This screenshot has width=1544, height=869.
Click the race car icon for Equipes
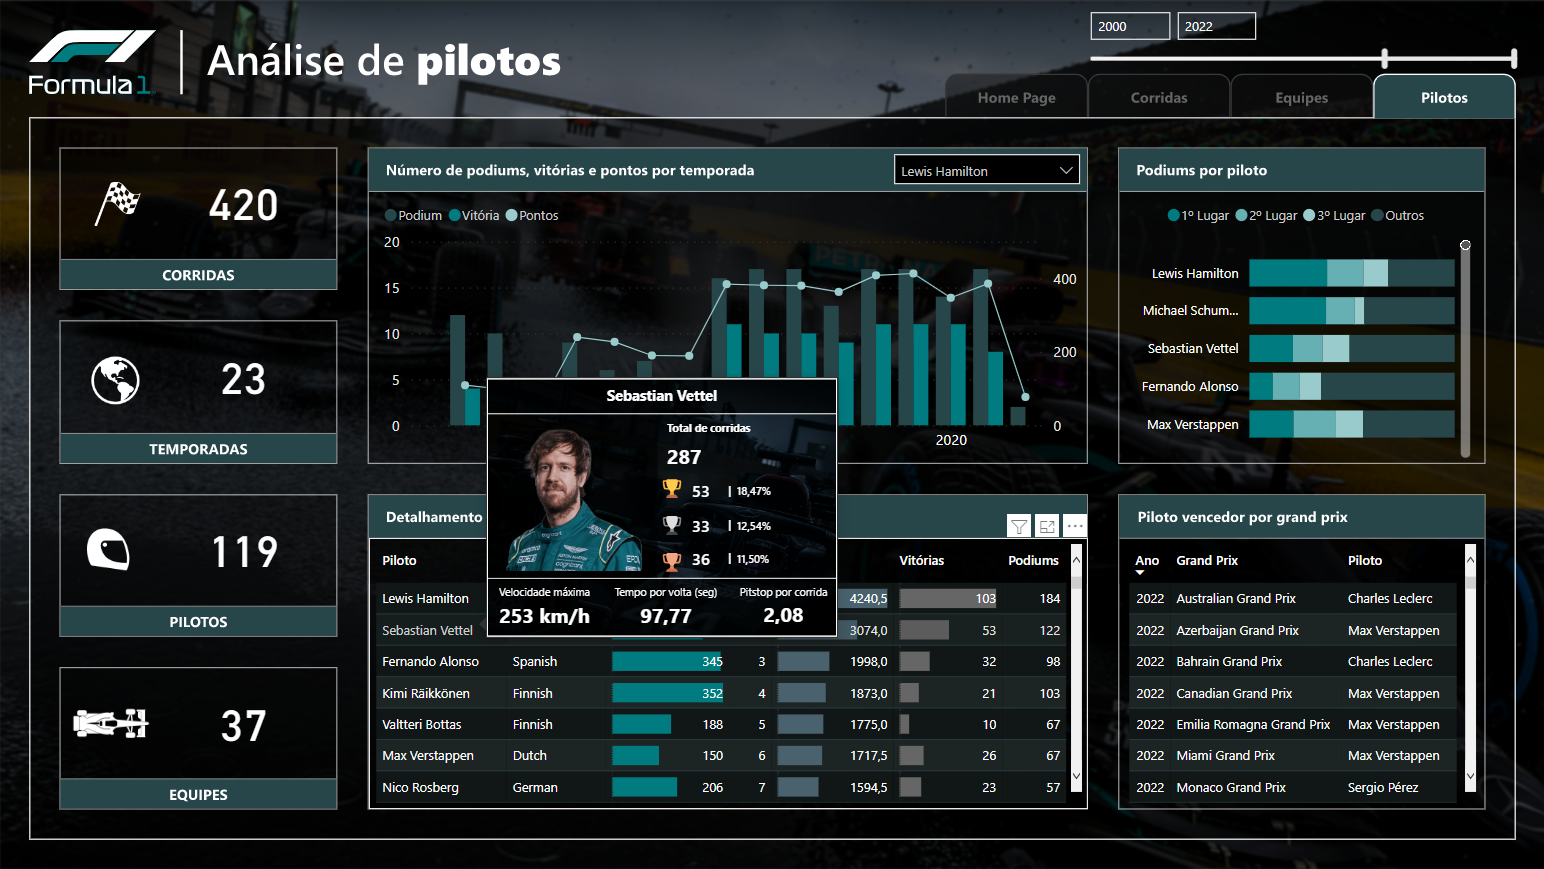coord(111,723)
